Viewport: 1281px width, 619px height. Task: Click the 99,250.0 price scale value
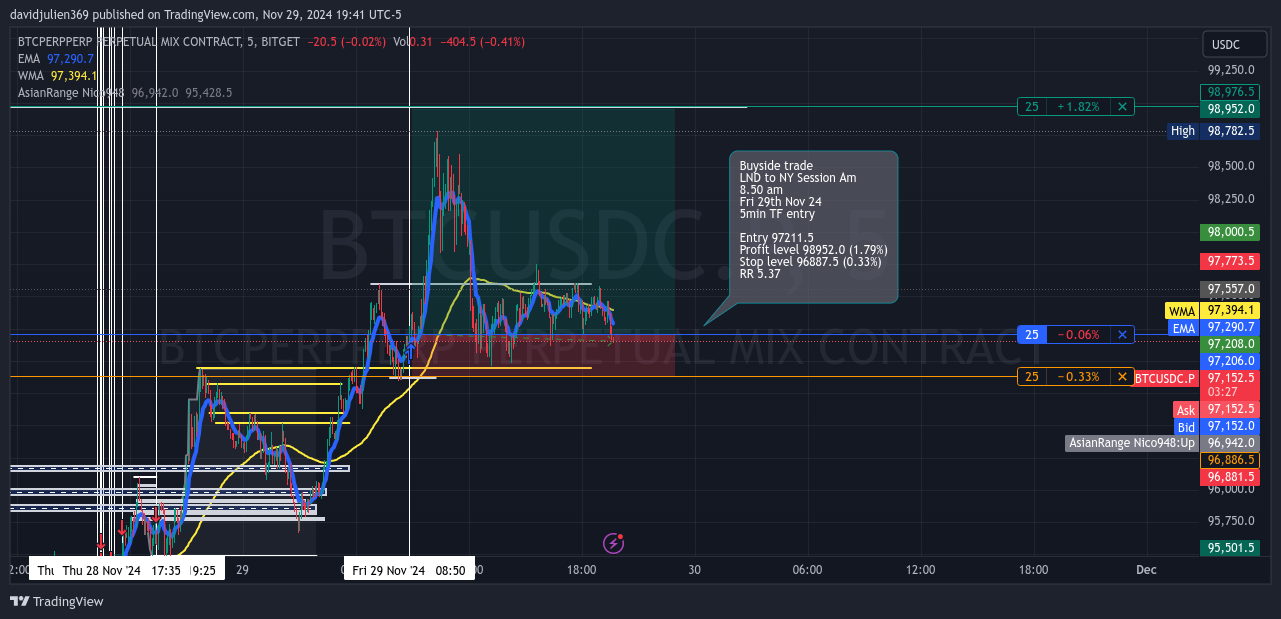pyautogui.click(x=1231, y=70)
